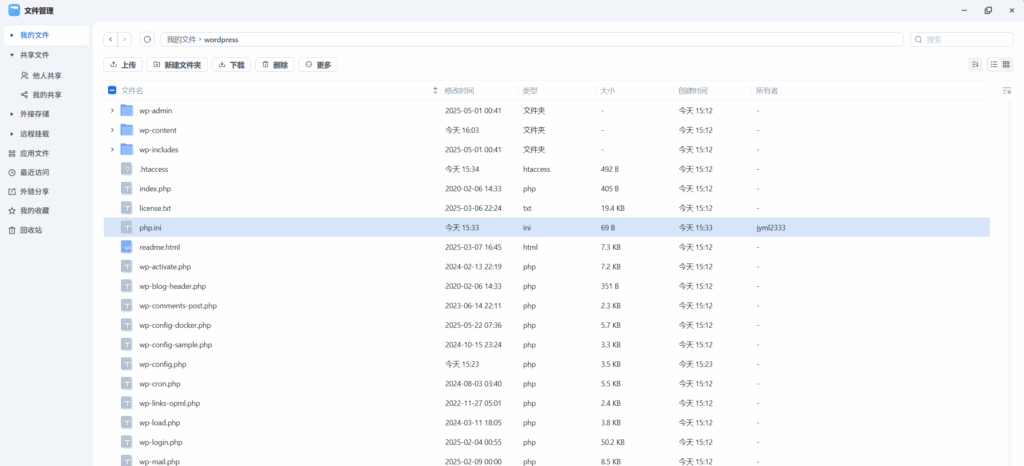Screen dimensions: 1024x466
Task: Click the back navigation arrow
Action: point(110,39)
